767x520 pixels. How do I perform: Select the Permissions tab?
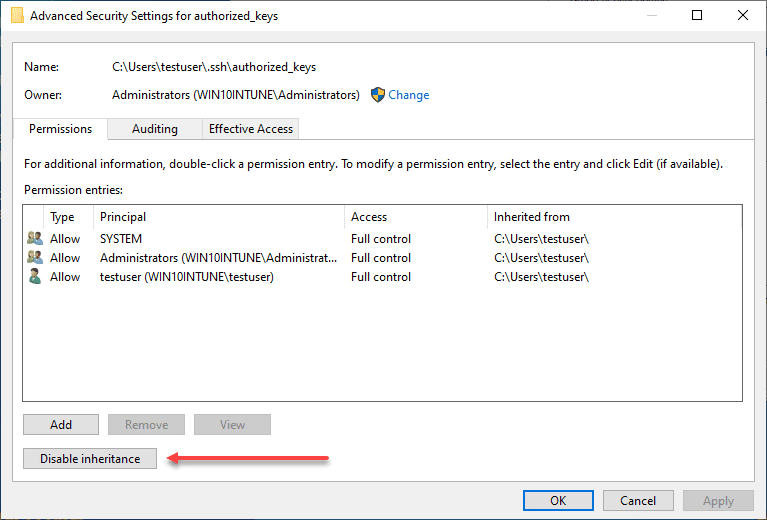pyautogui.click(x=60, y=129)
